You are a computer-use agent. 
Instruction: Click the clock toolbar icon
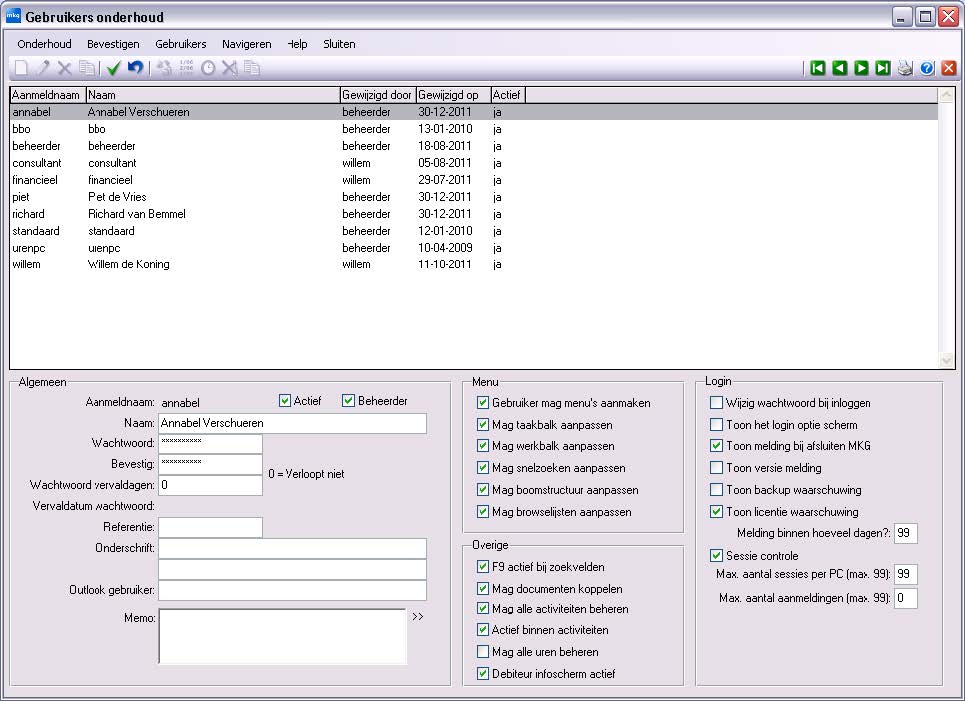208,68
